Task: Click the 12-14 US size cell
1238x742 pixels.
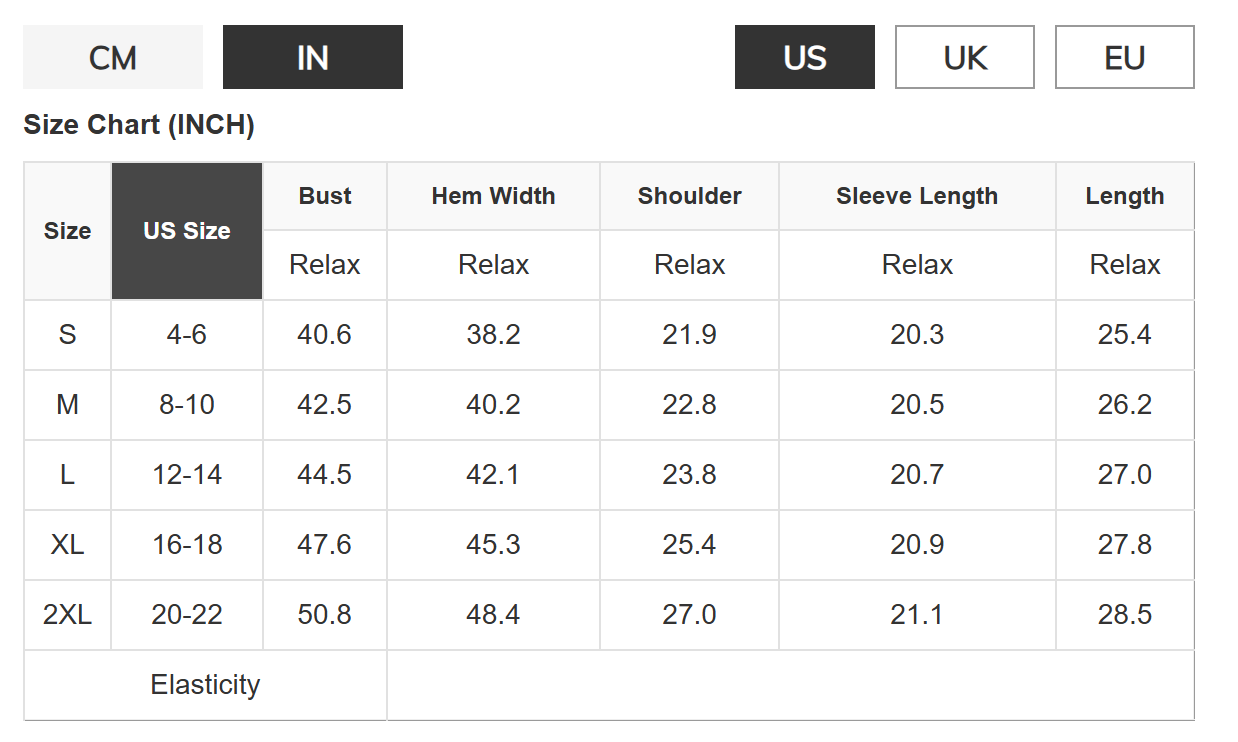Action: tap(187, 474)
